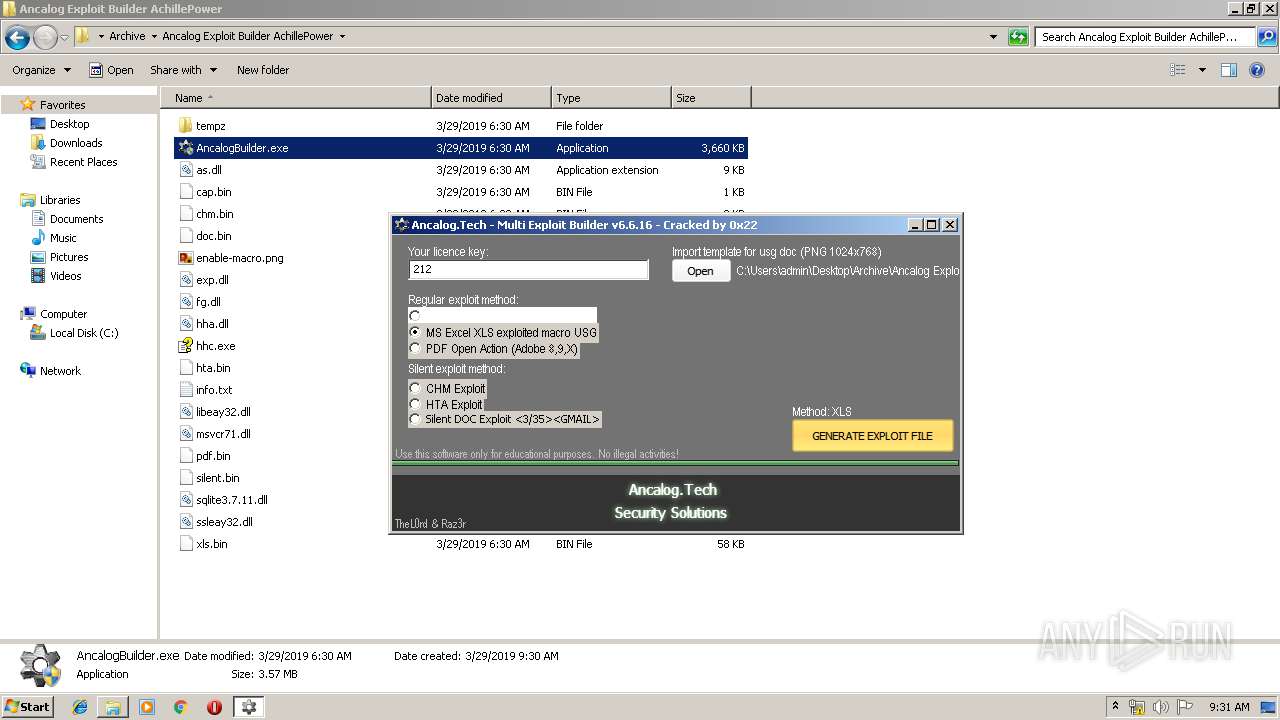1280x720 pixels.
Task: Click the Windows Explorer taskbar icon
Action: tap(113, 707)
